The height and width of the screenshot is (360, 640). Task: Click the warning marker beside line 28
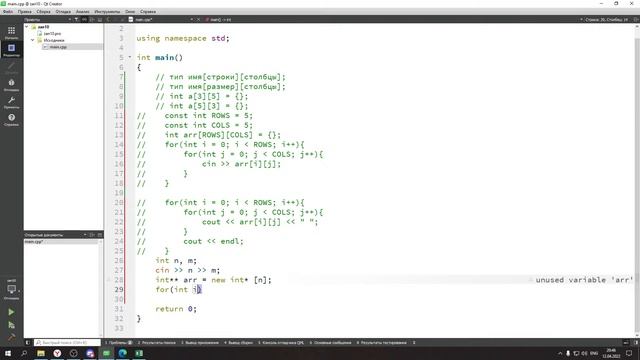(x=109, y=280)
